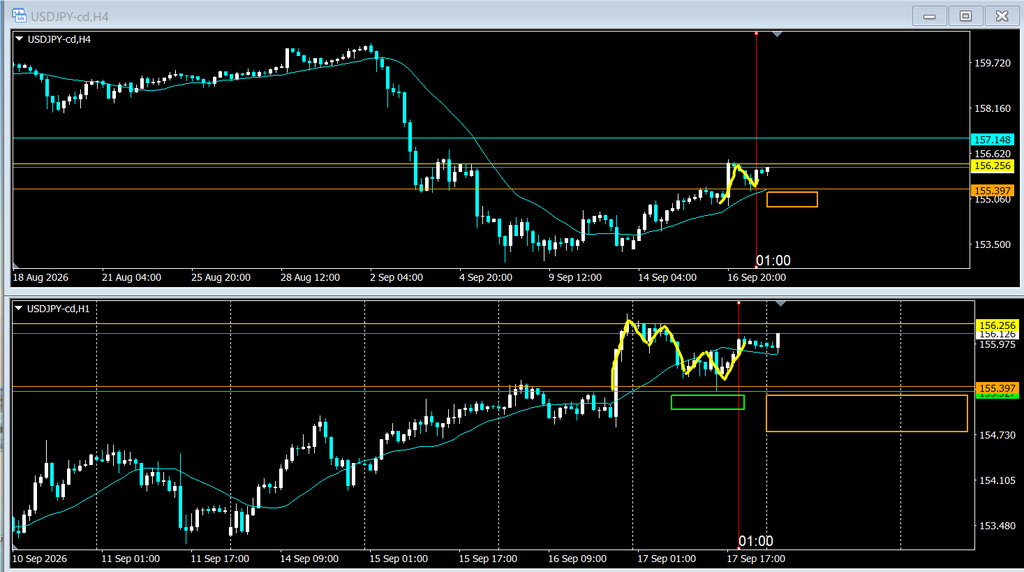Select the green rectangle on H1 chart
Screen dimensions: 1024x572
[707, 402]
